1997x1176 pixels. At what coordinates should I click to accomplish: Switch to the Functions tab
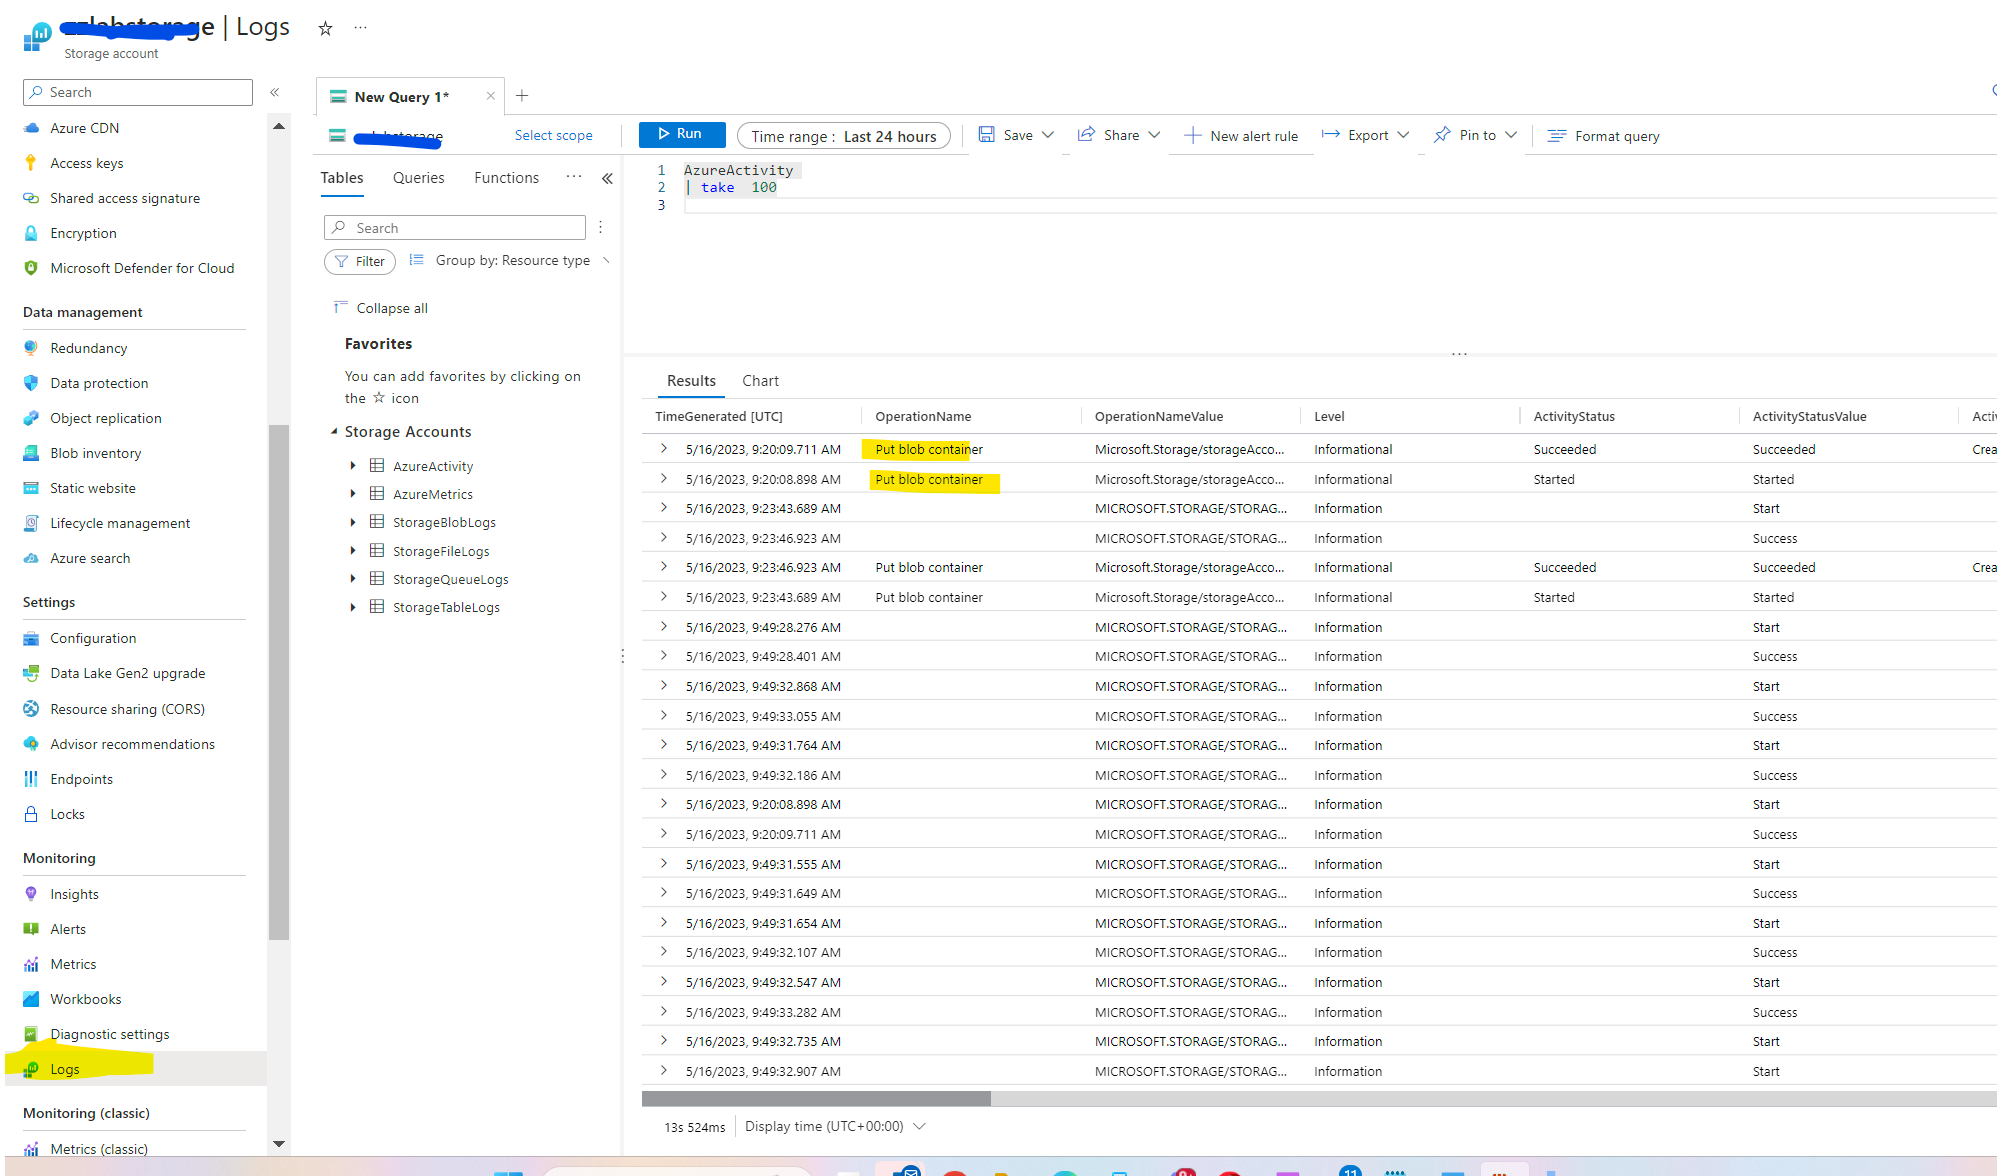[506, 178]
